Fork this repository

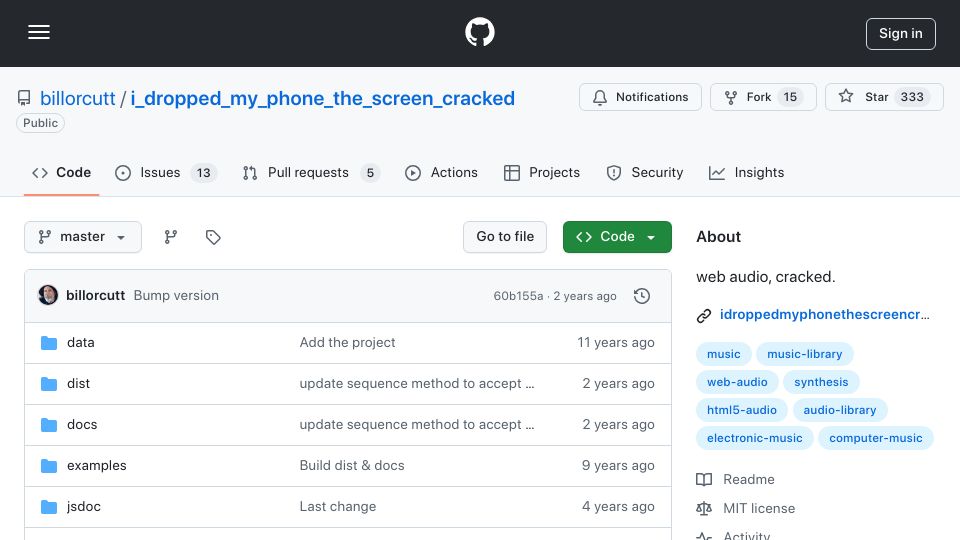[x=763, y=97]
